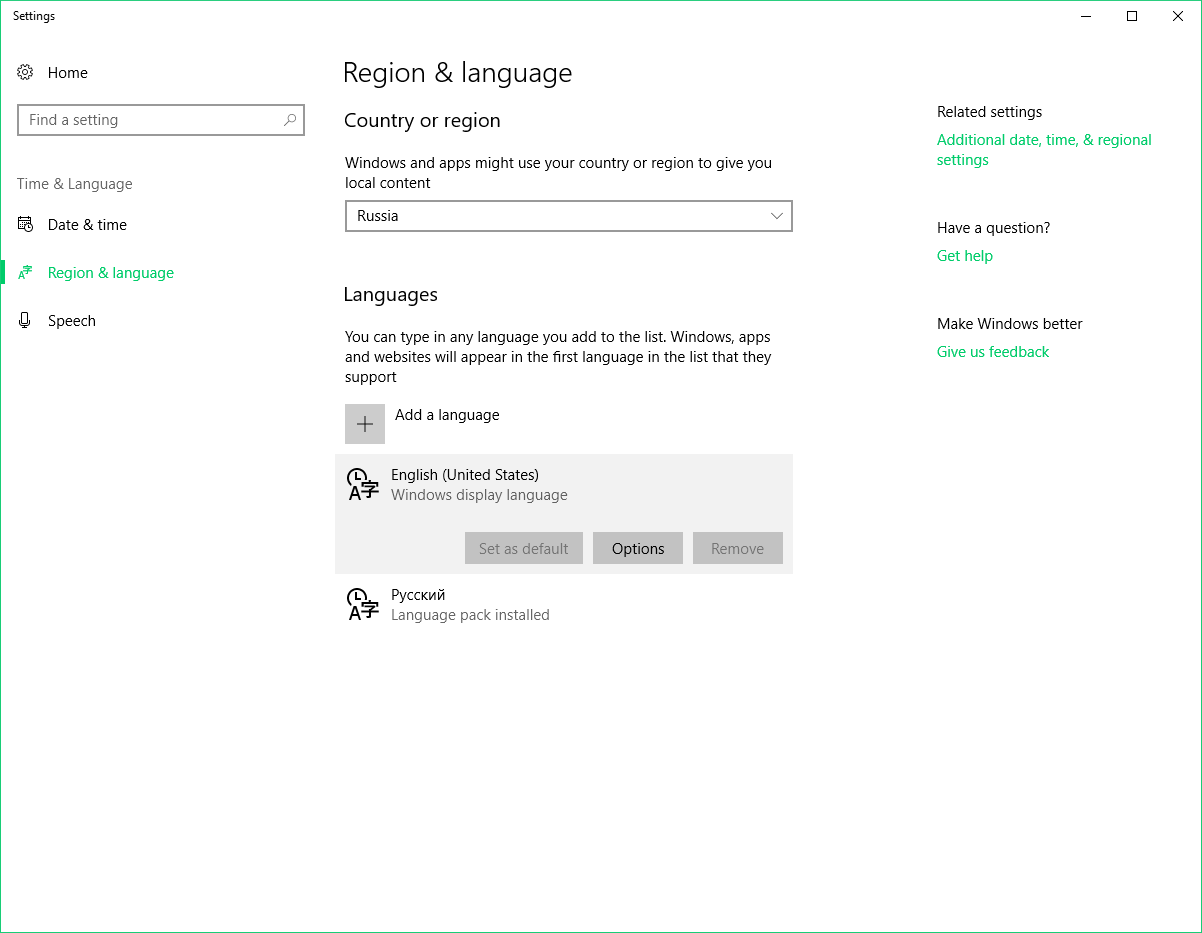Click the Date & time calendar icon
1202x933 pixels.
point(26,224)
